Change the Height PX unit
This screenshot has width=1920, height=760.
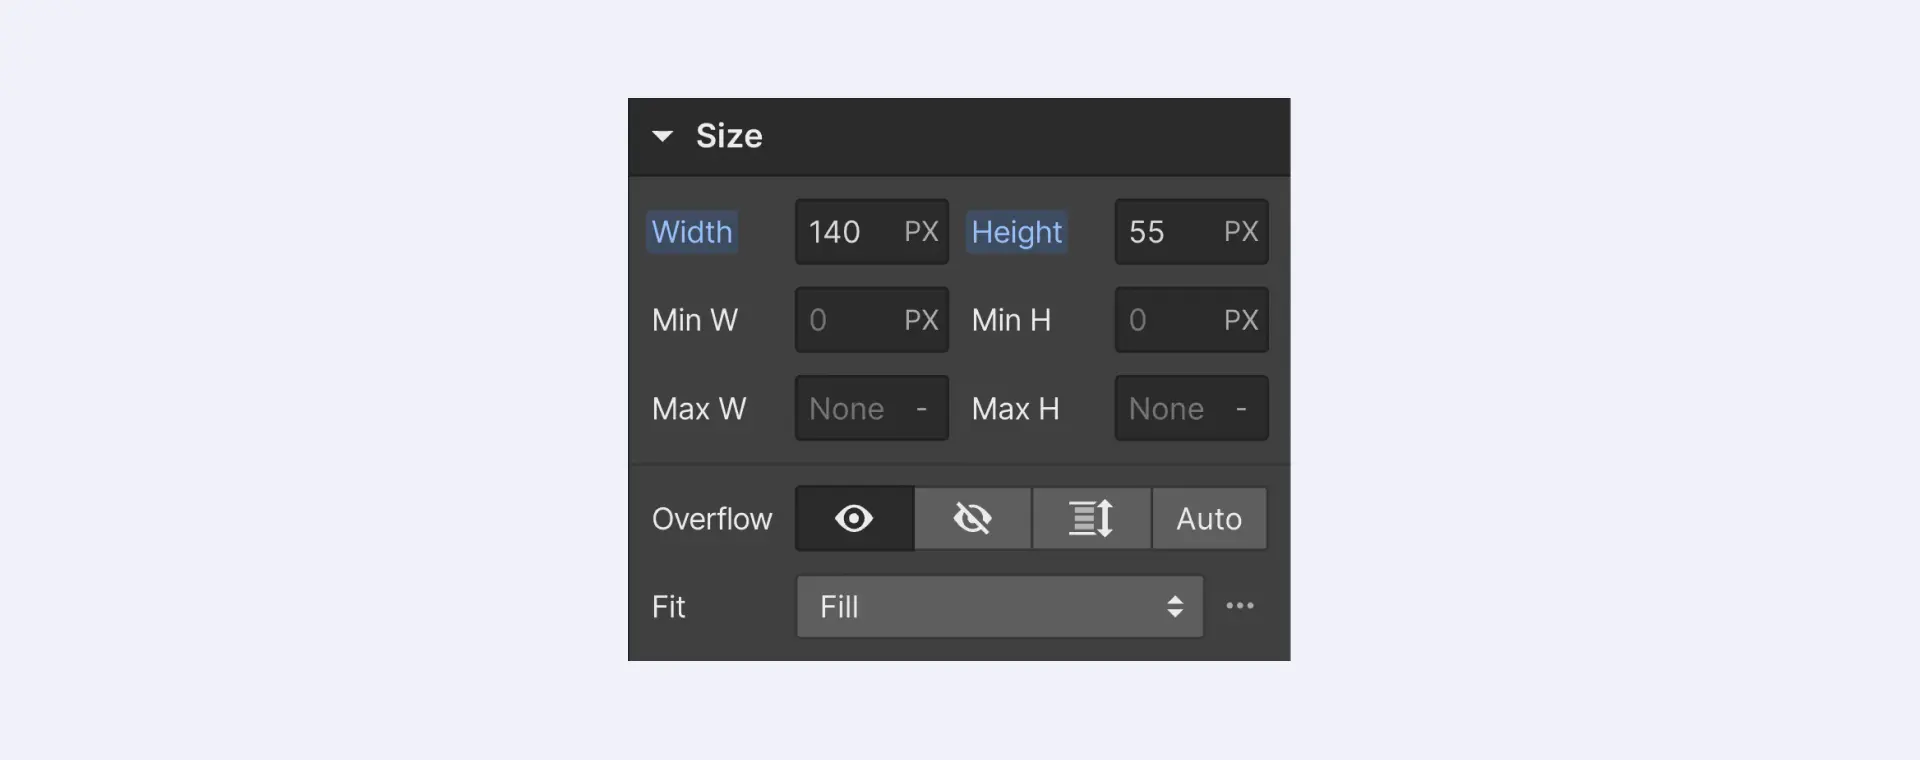click(x=1241, y=232)
